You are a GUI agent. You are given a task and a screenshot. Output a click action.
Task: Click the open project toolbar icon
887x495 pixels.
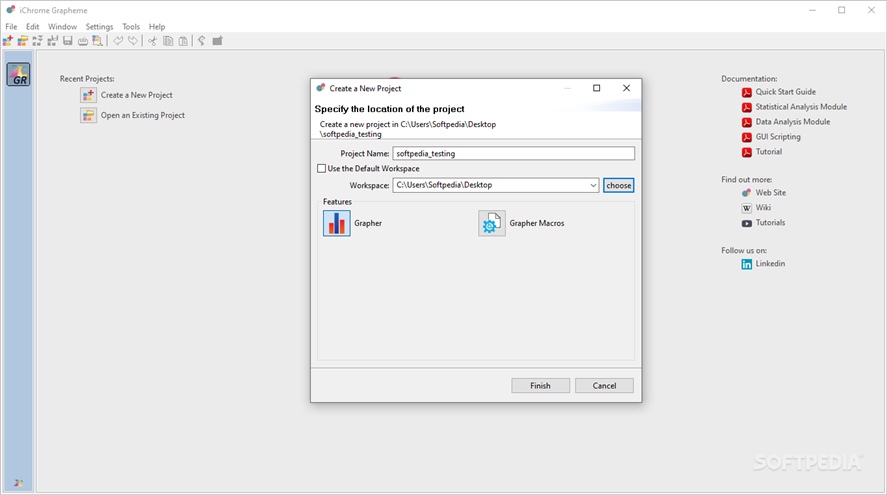[23, 41]
